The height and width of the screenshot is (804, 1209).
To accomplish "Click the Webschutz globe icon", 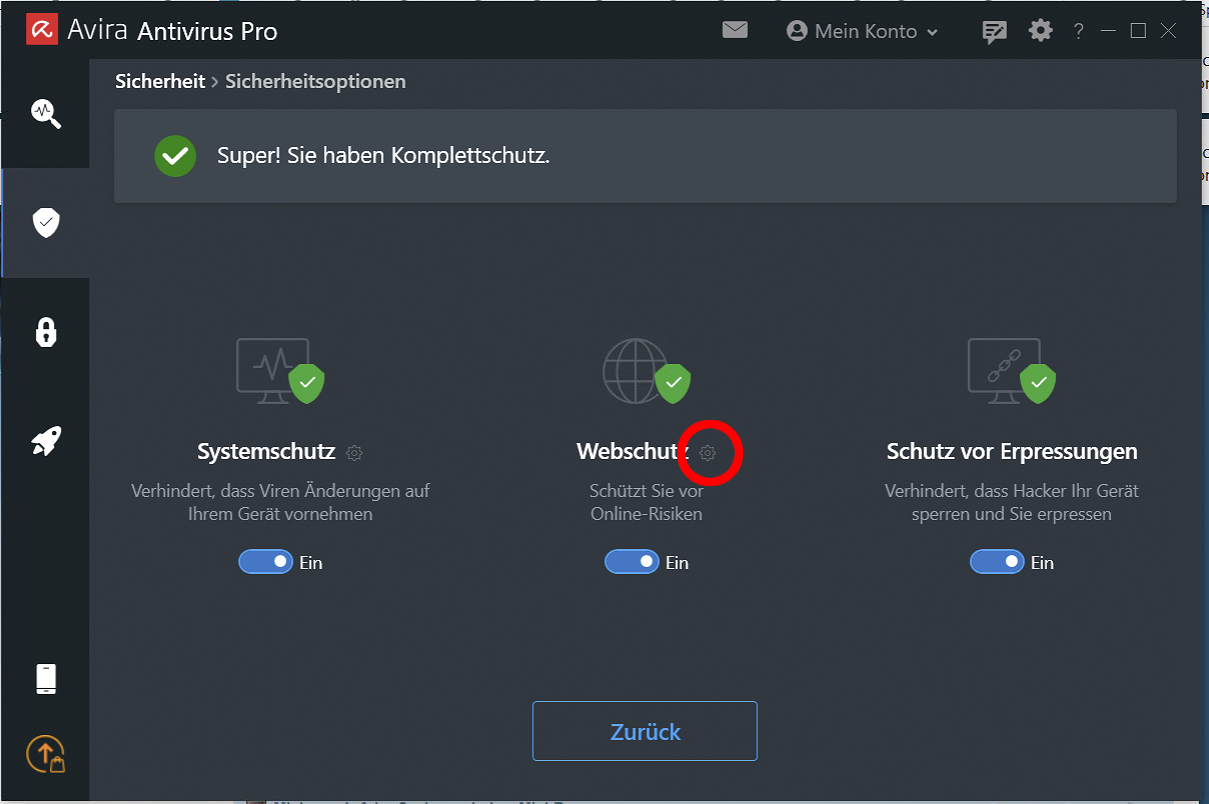I will click(646, 370).
